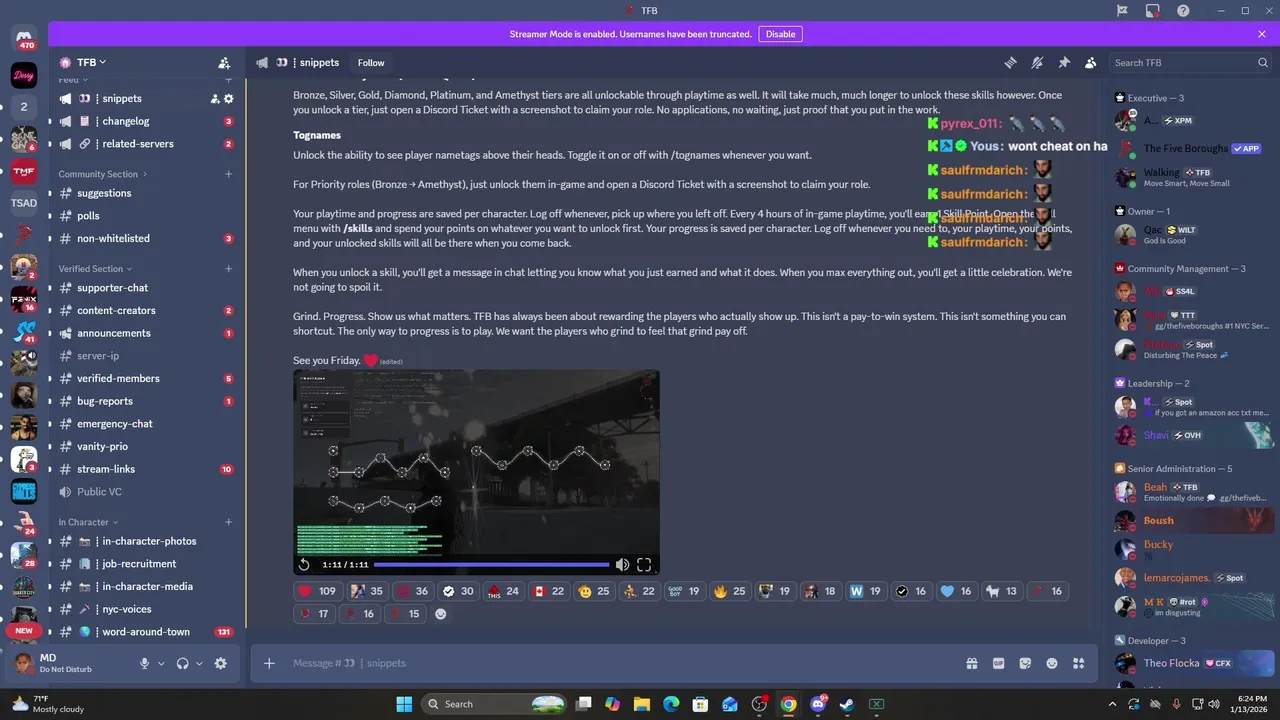This screenshot has height=720, width=1280.
Task: Open the sticker picker icon
Action: [x=1025, y=663]
